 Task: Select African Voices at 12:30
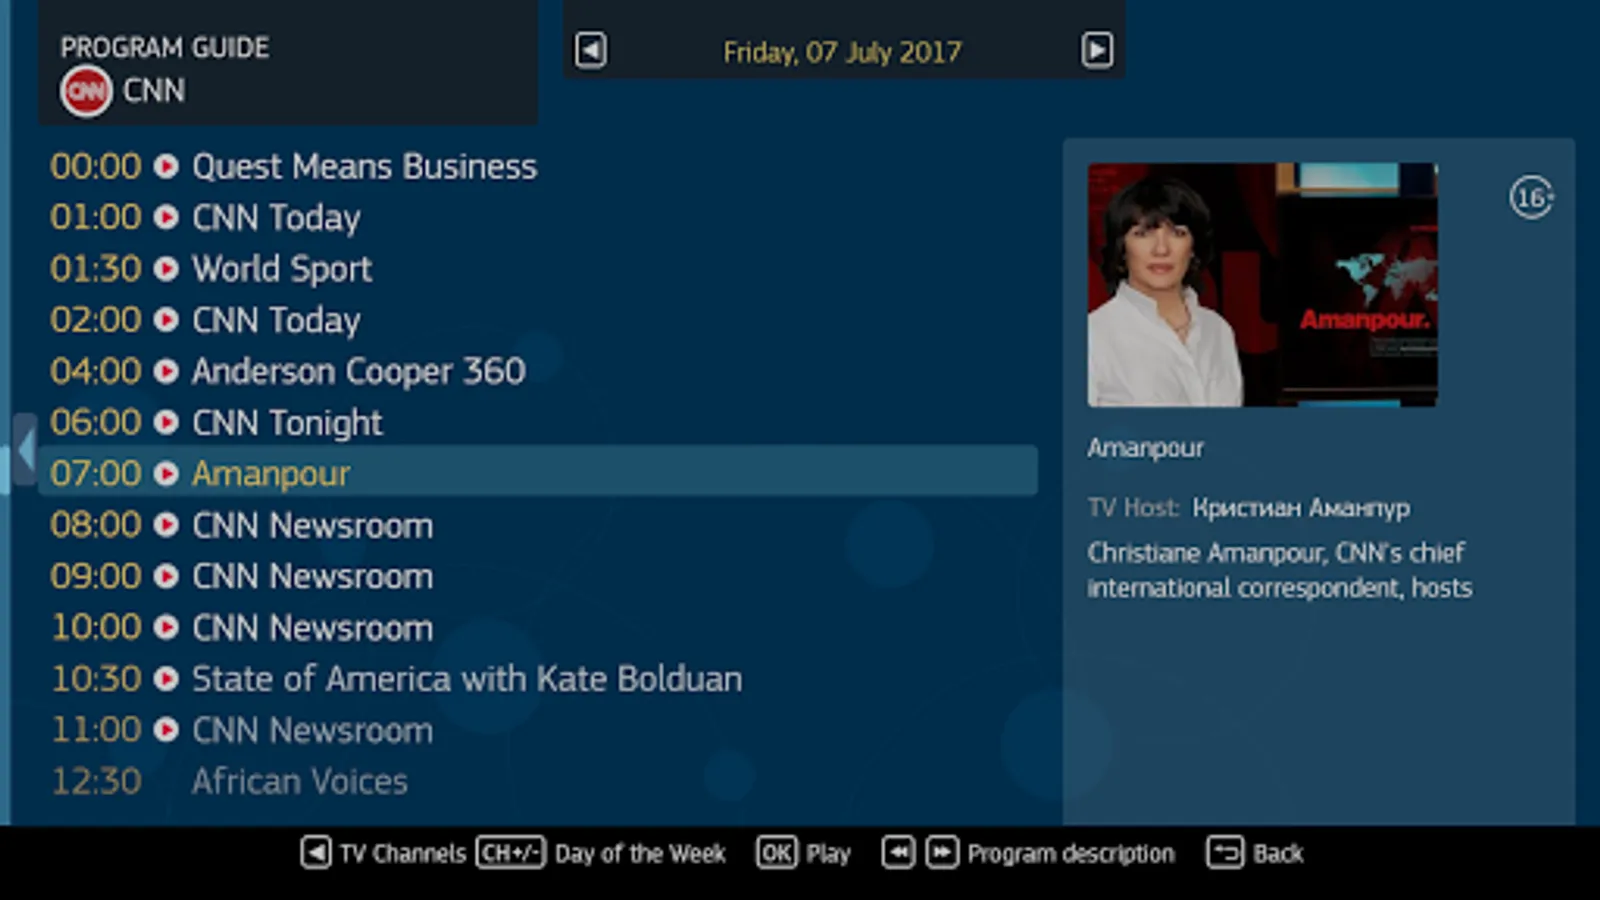coord(538,781)
